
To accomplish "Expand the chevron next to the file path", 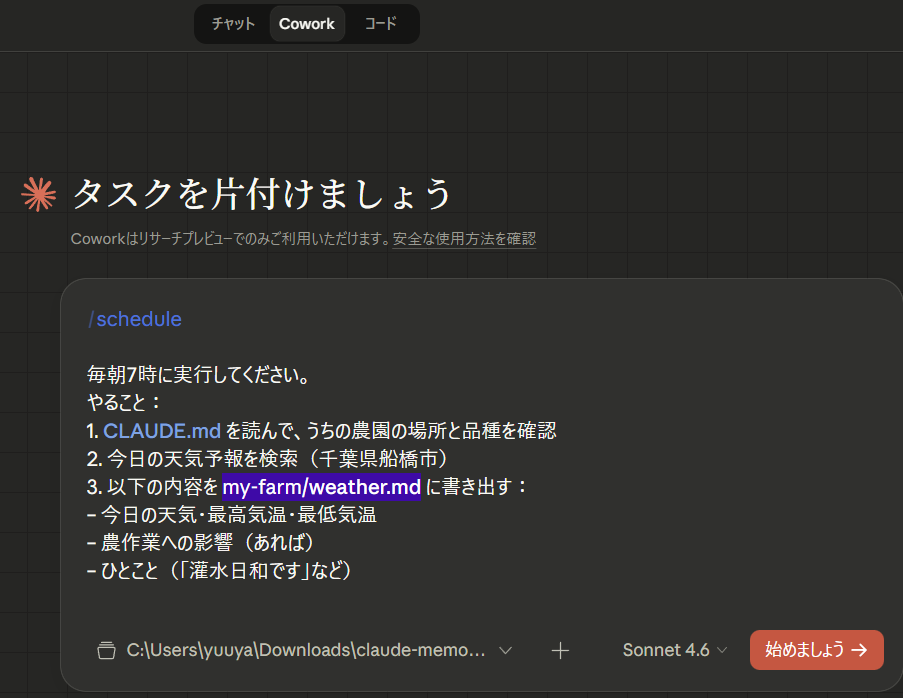I will [x=505, y=650].
